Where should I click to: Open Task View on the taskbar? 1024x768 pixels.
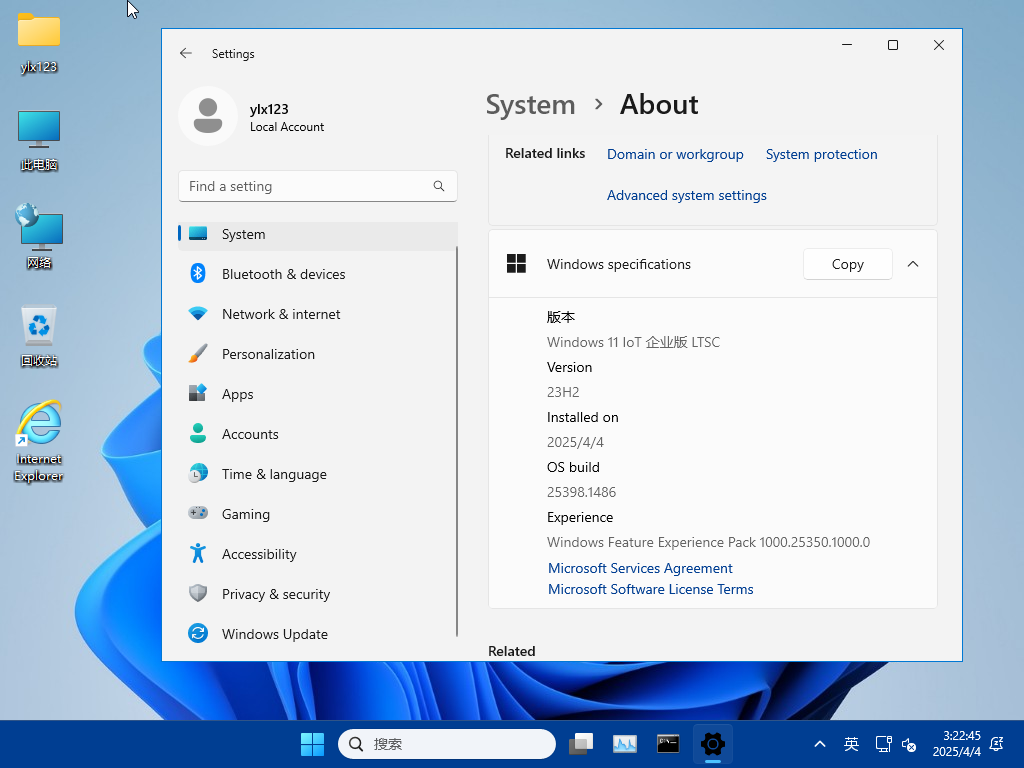(x=581, y=744)
